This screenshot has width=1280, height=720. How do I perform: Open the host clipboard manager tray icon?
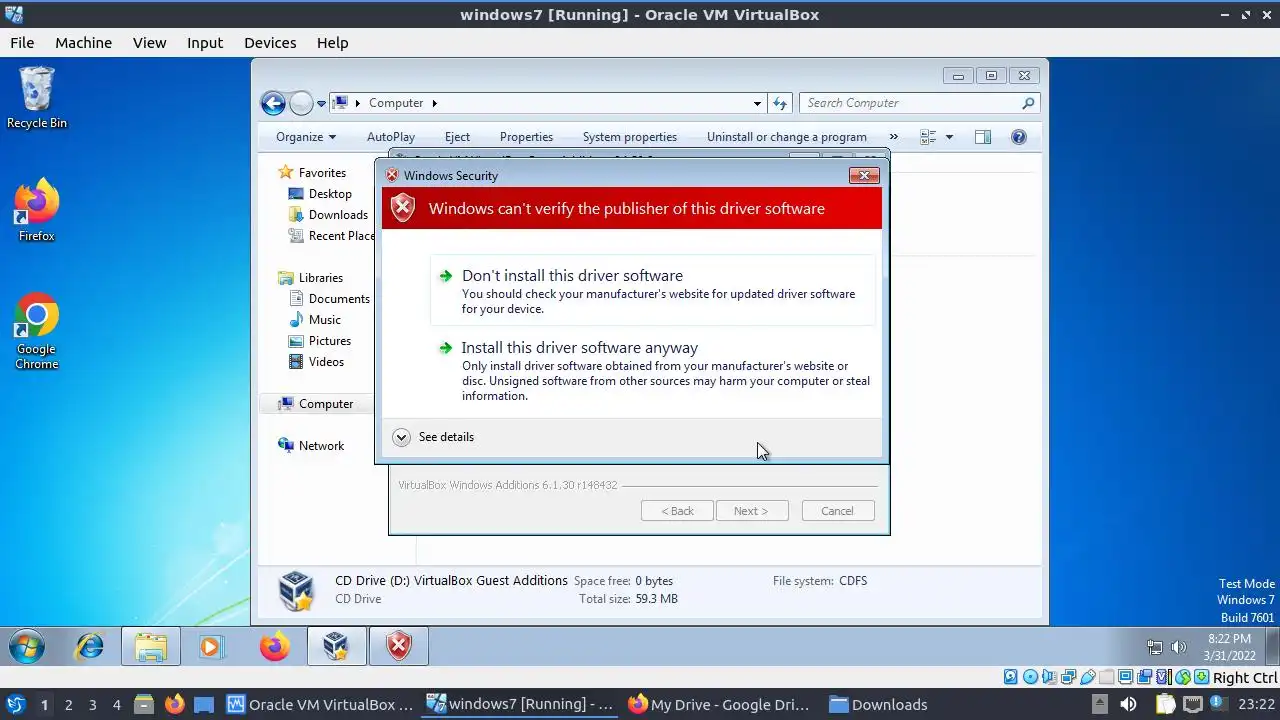(x=1166, y=704)
